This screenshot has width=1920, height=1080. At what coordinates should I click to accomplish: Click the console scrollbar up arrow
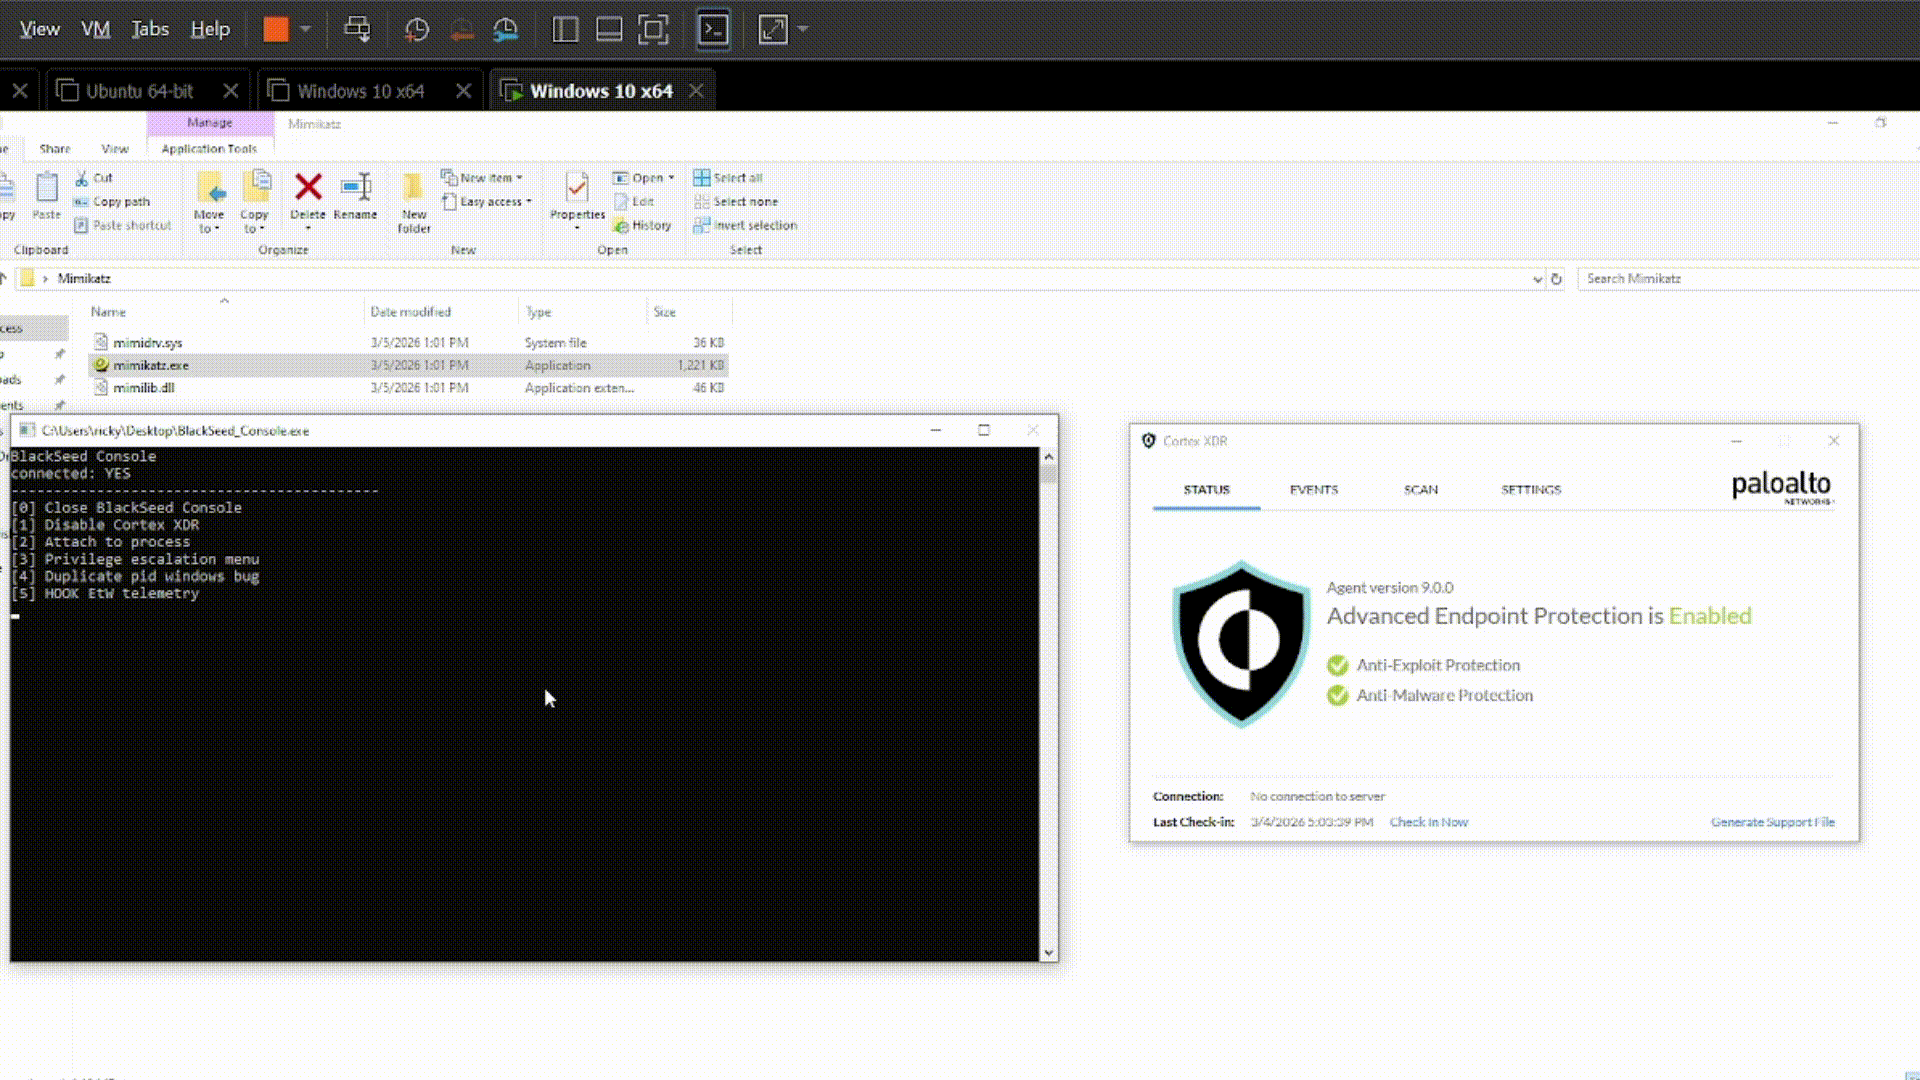click(x=1049, y=457)
